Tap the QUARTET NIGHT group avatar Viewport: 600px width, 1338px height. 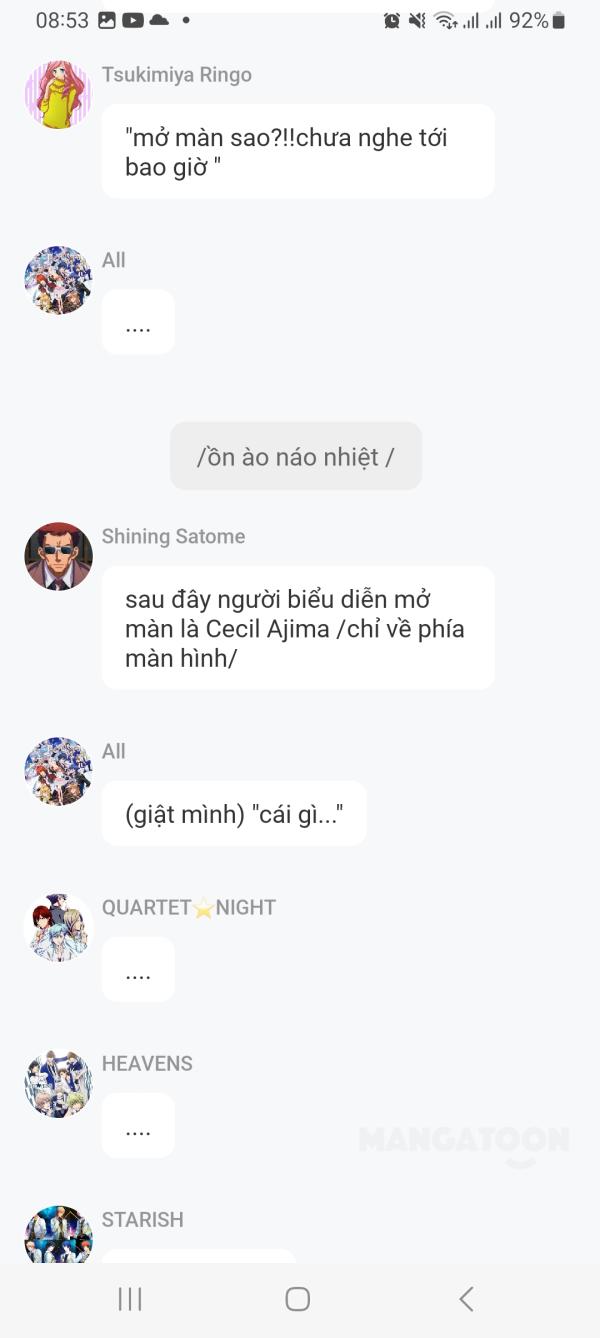[58, 927]
